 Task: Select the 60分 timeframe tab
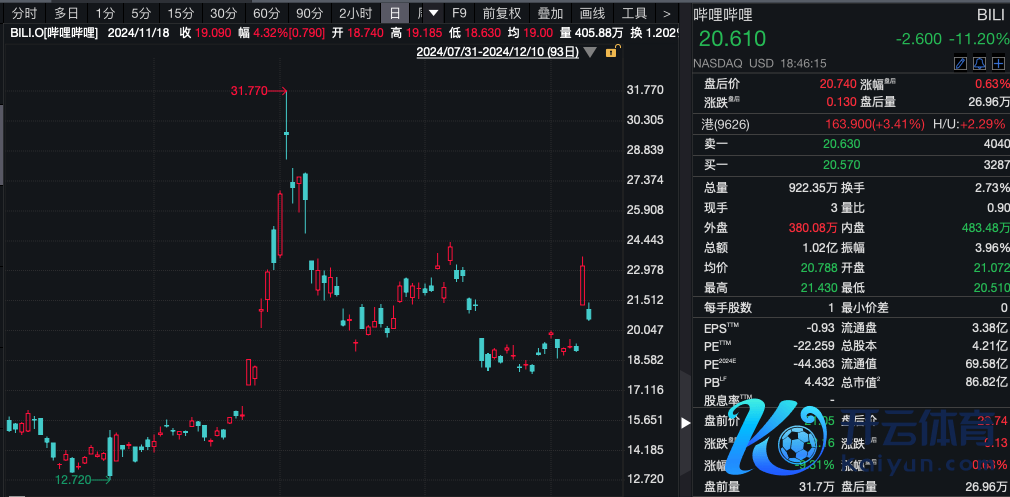(266, 14)
